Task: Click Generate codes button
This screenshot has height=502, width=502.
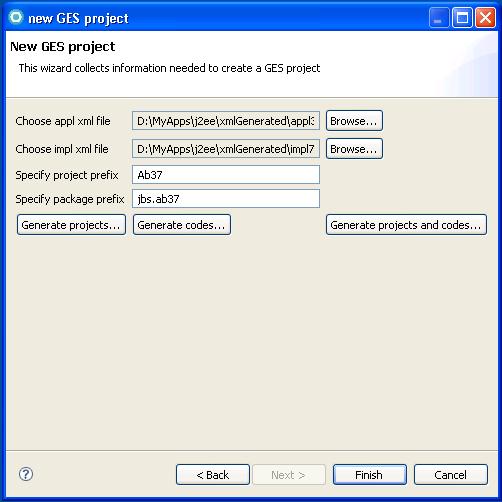Action: pyautogui.click(x=182, y=225)
